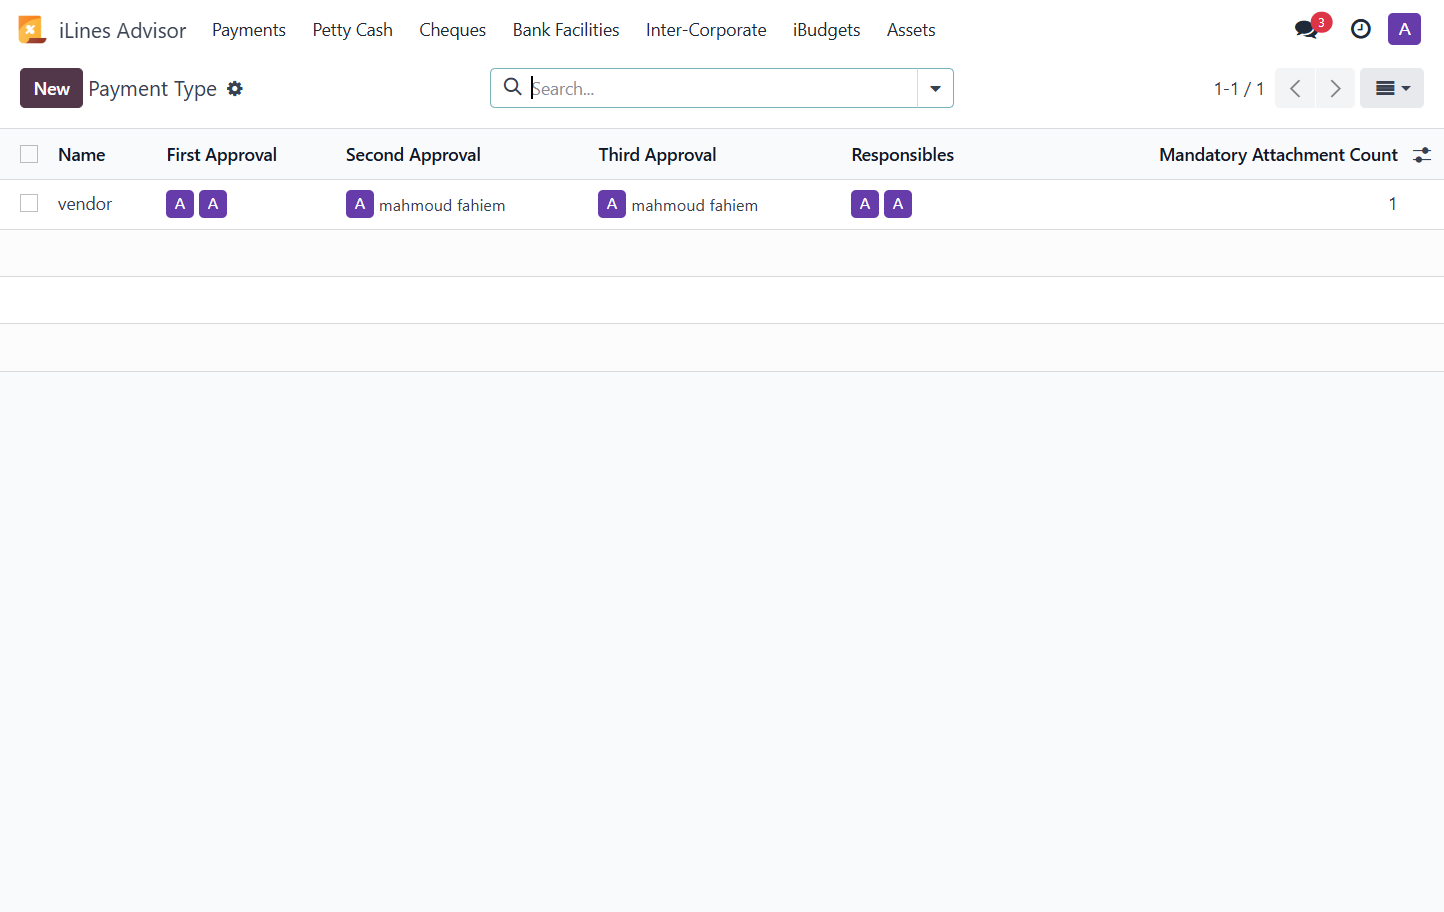Click the Second Approval column header
This screenshot has width=1444, height=912.
point(413,155)
